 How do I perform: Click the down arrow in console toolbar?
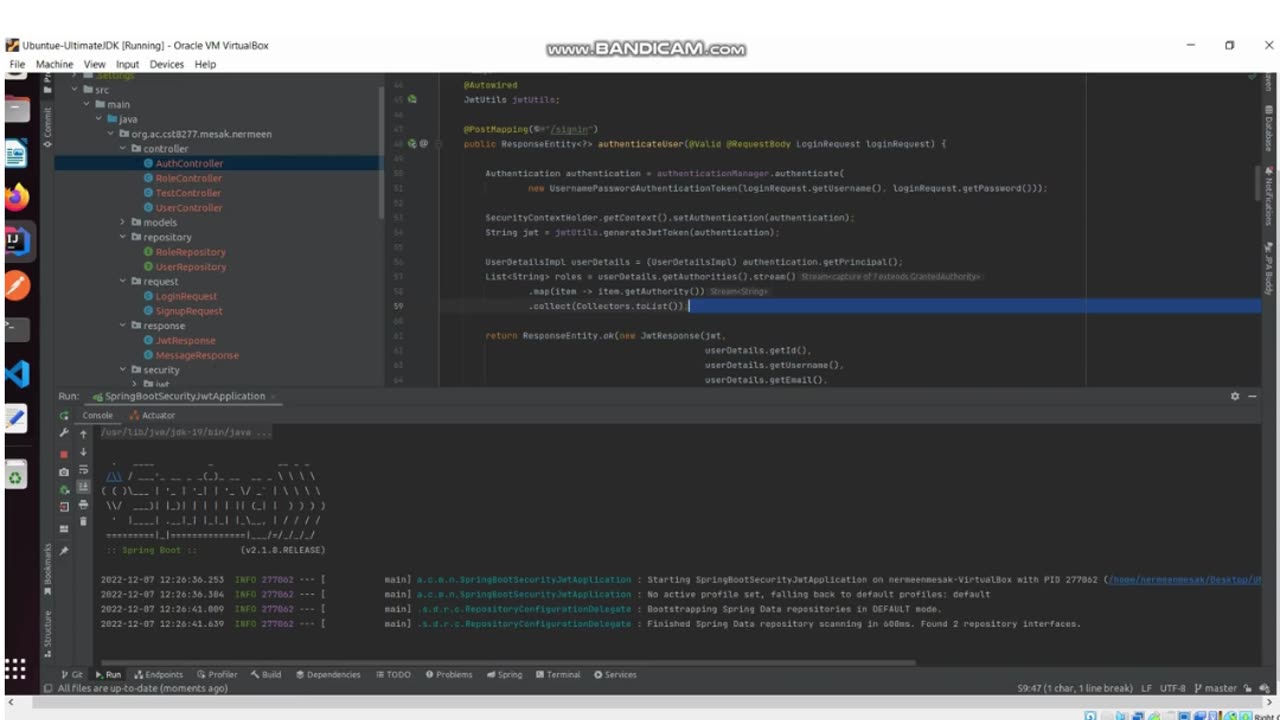pos(83,452)
